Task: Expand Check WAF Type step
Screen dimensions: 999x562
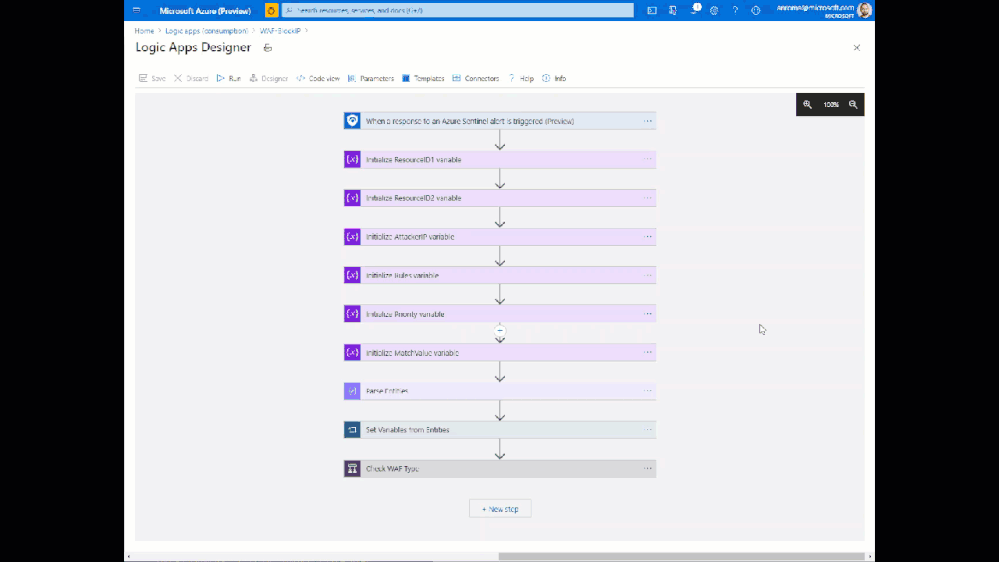Action: click(x=500, y=468)
